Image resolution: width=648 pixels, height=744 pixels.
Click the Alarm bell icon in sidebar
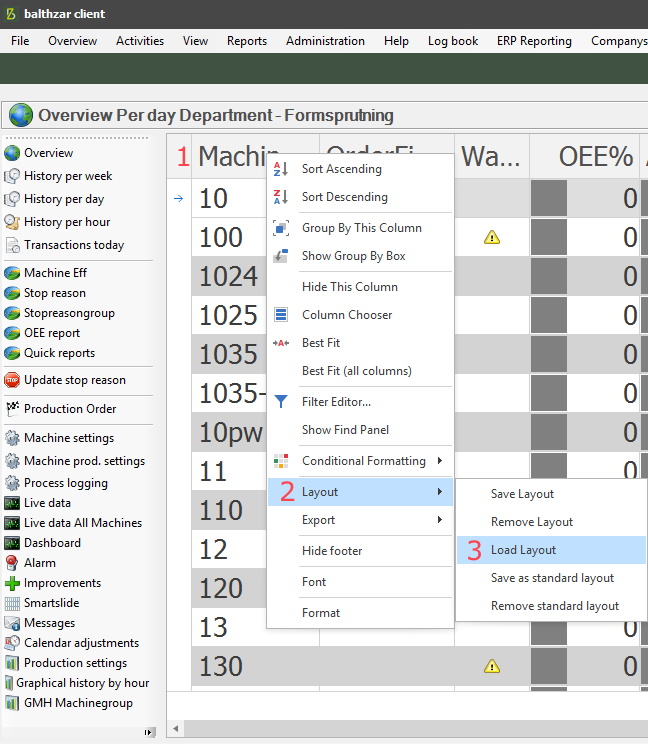pos(12,563)
